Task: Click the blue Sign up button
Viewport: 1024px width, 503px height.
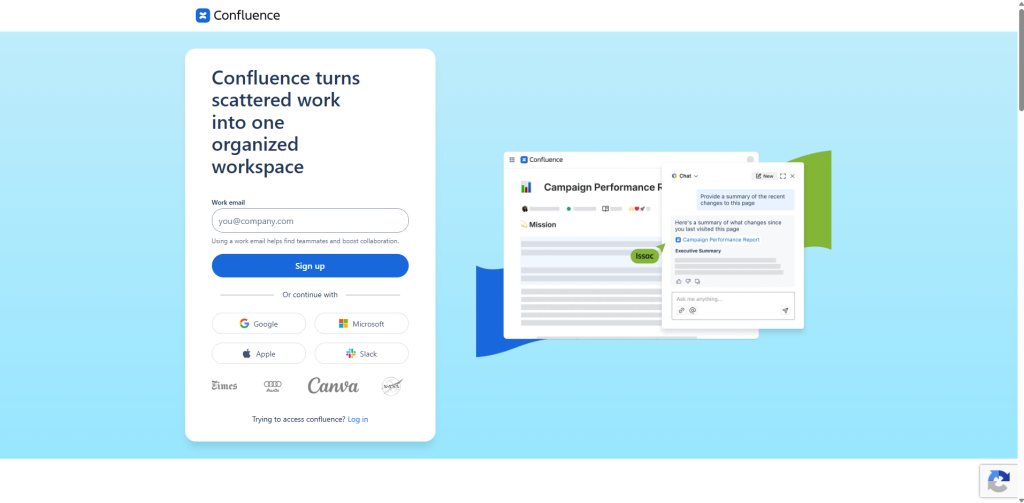Action: 310,266
